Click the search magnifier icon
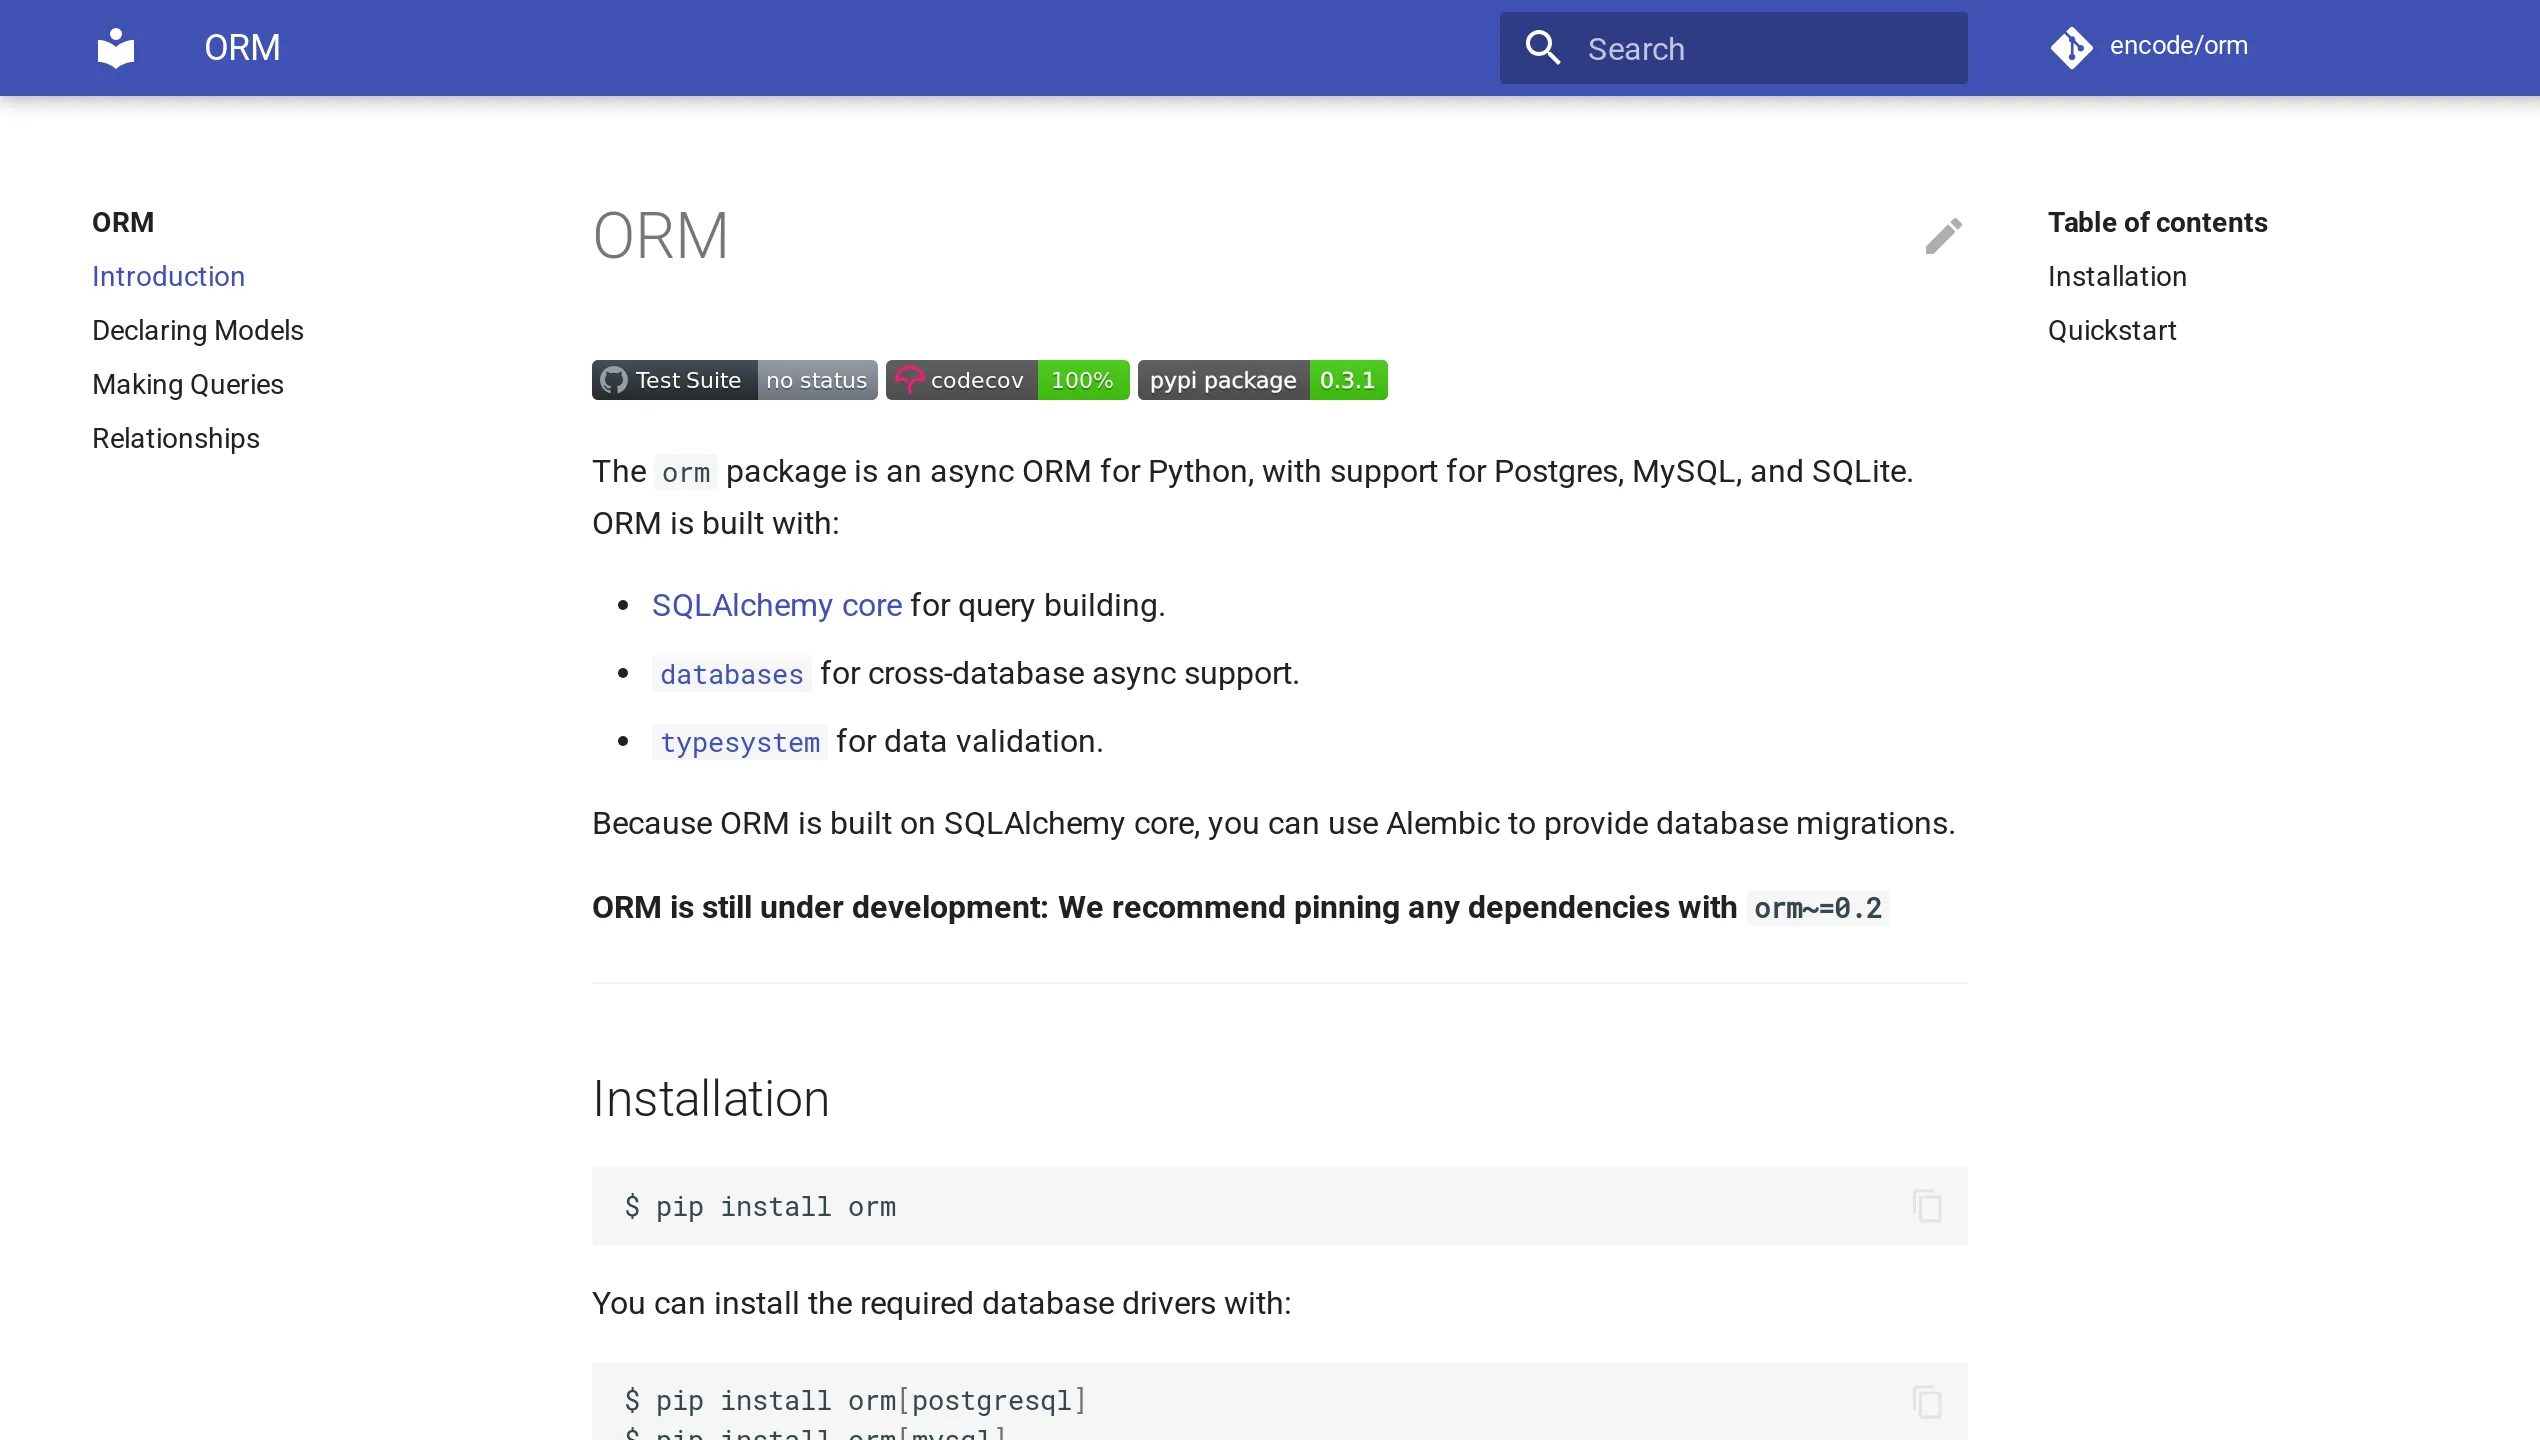This screenshot has width=2540, height=1440. (1543, 47)
